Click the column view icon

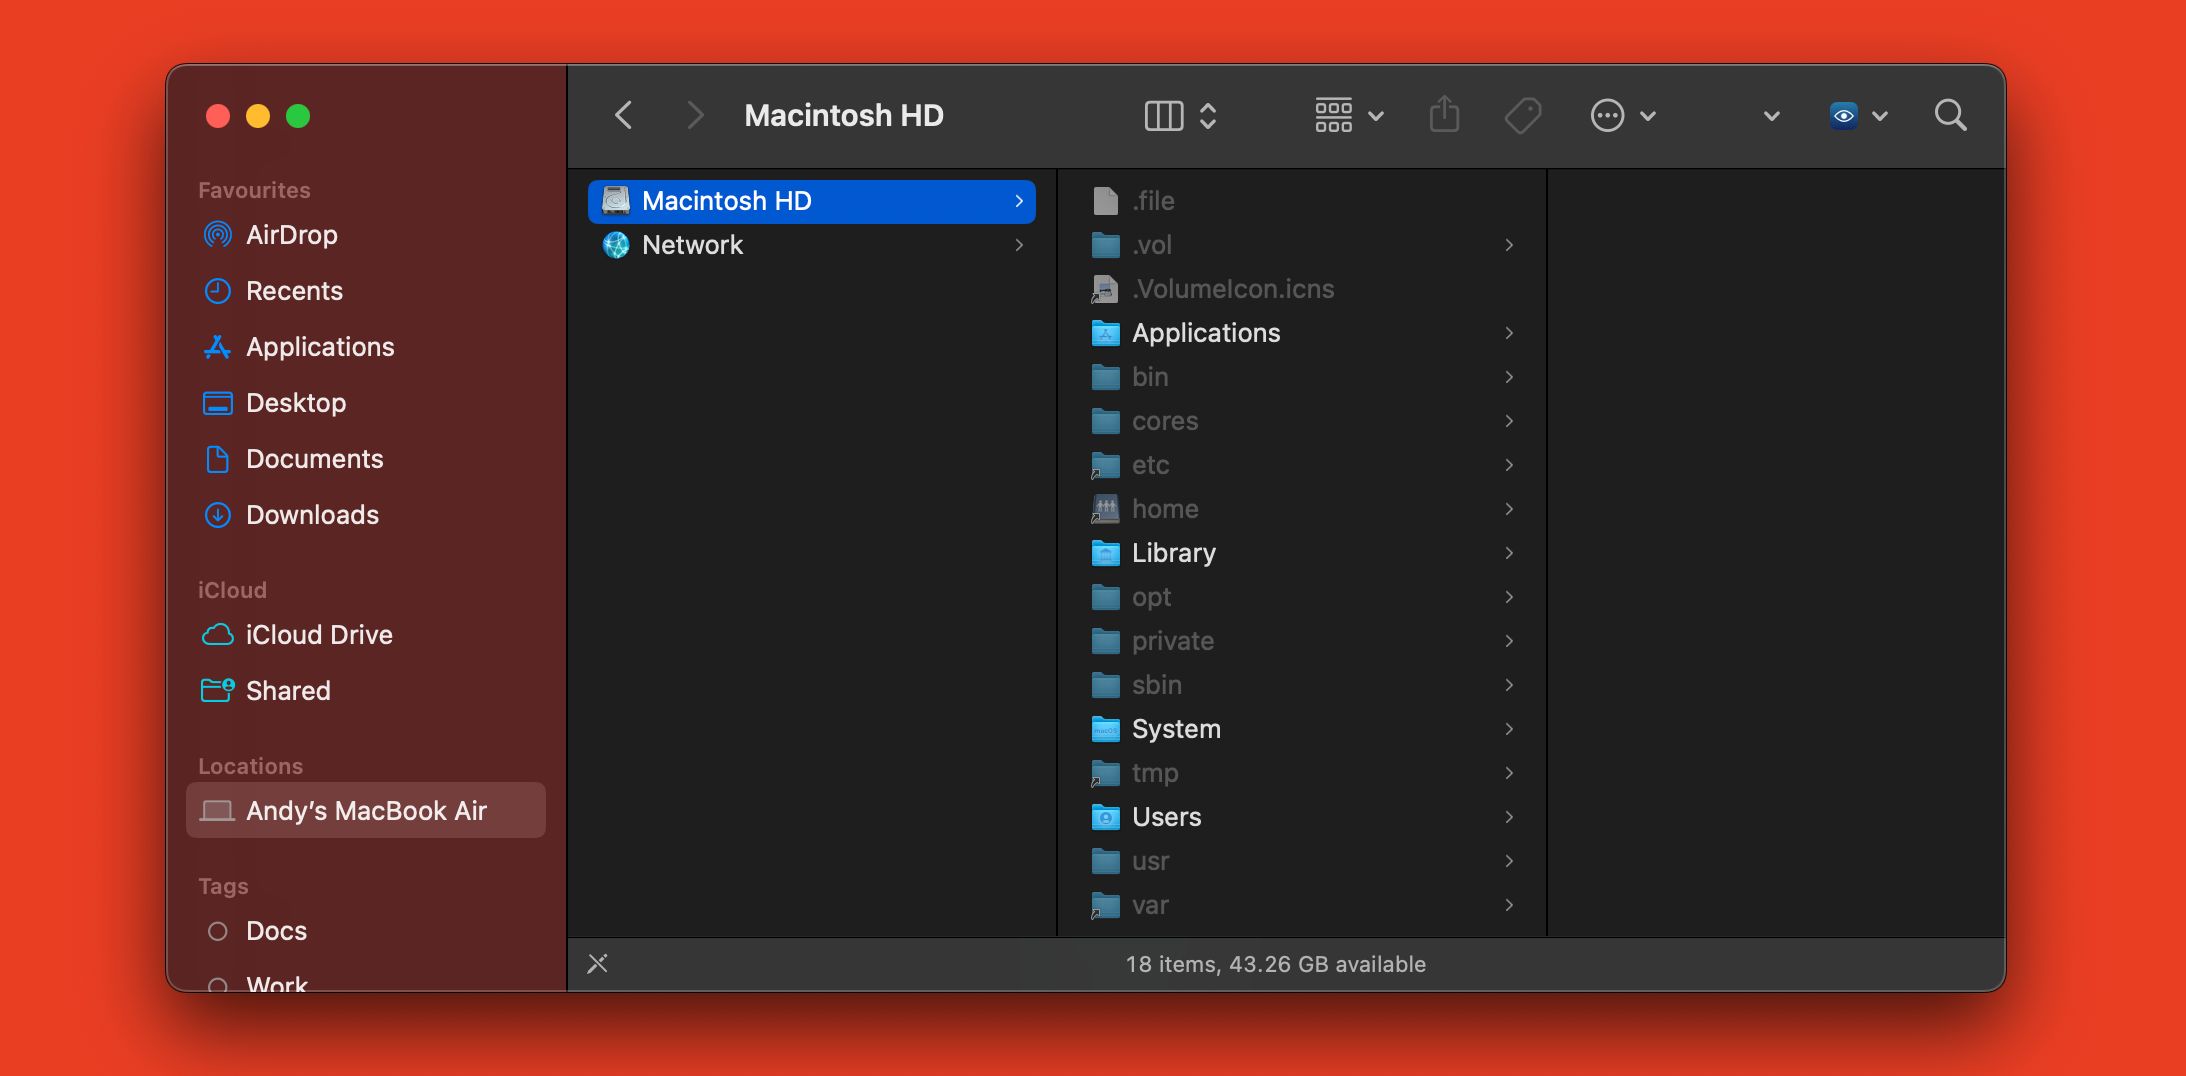[x=1163, y=115]
